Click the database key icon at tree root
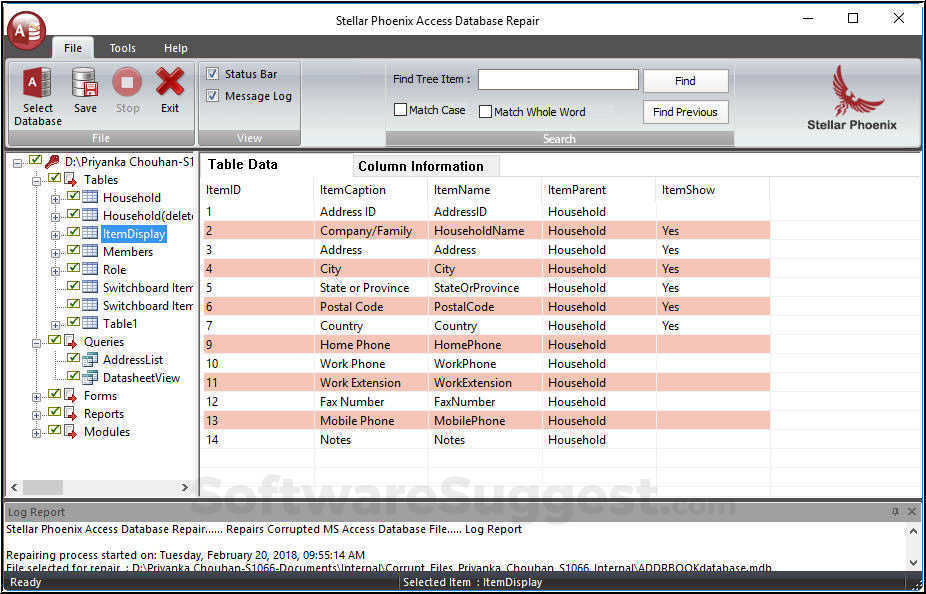Image resolution: width=926 pixels, height=594 pixels. 53,162
